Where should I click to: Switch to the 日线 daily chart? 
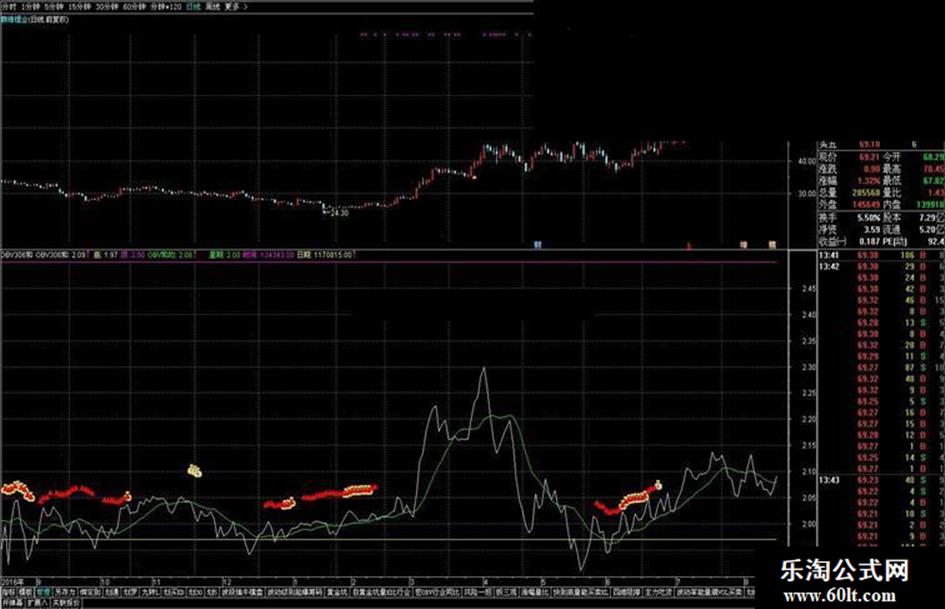click(193, 7)
